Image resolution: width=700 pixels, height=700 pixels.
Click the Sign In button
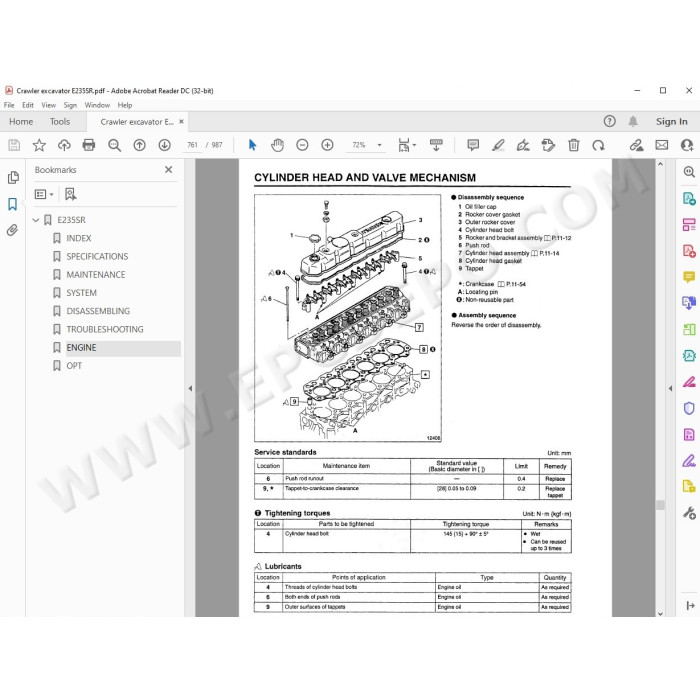(671, 121)
